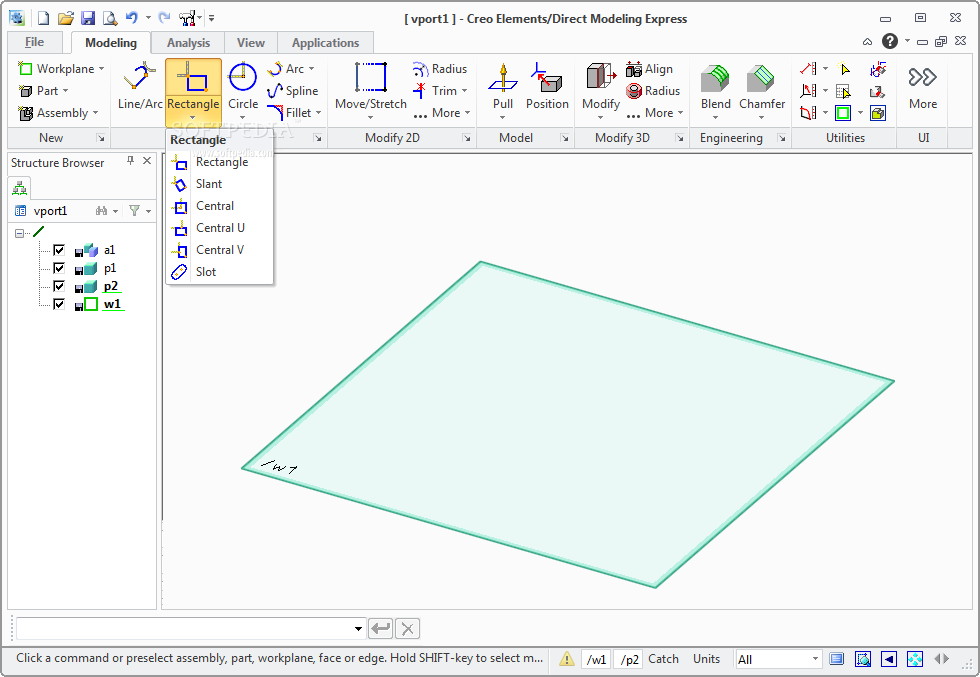
Task: Click the Units button in status bar
Action: [x=706, y=659]
